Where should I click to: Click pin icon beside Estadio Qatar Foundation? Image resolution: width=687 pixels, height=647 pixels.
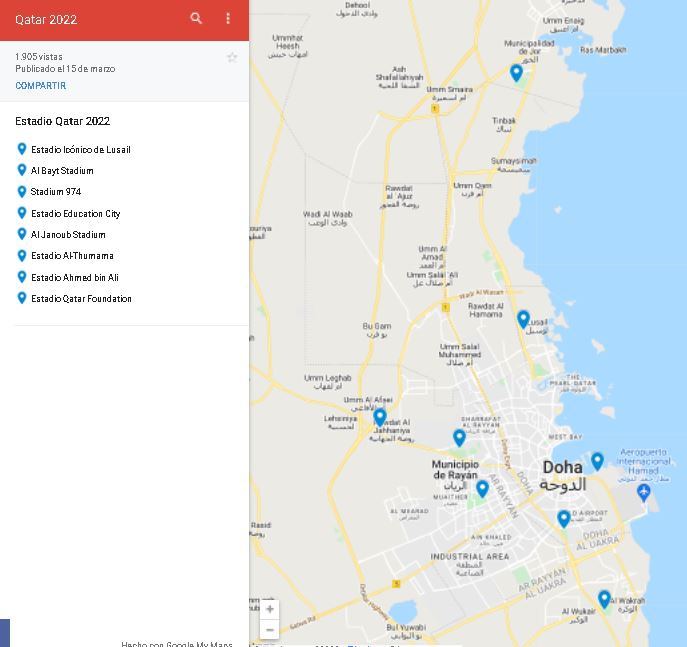21,297
